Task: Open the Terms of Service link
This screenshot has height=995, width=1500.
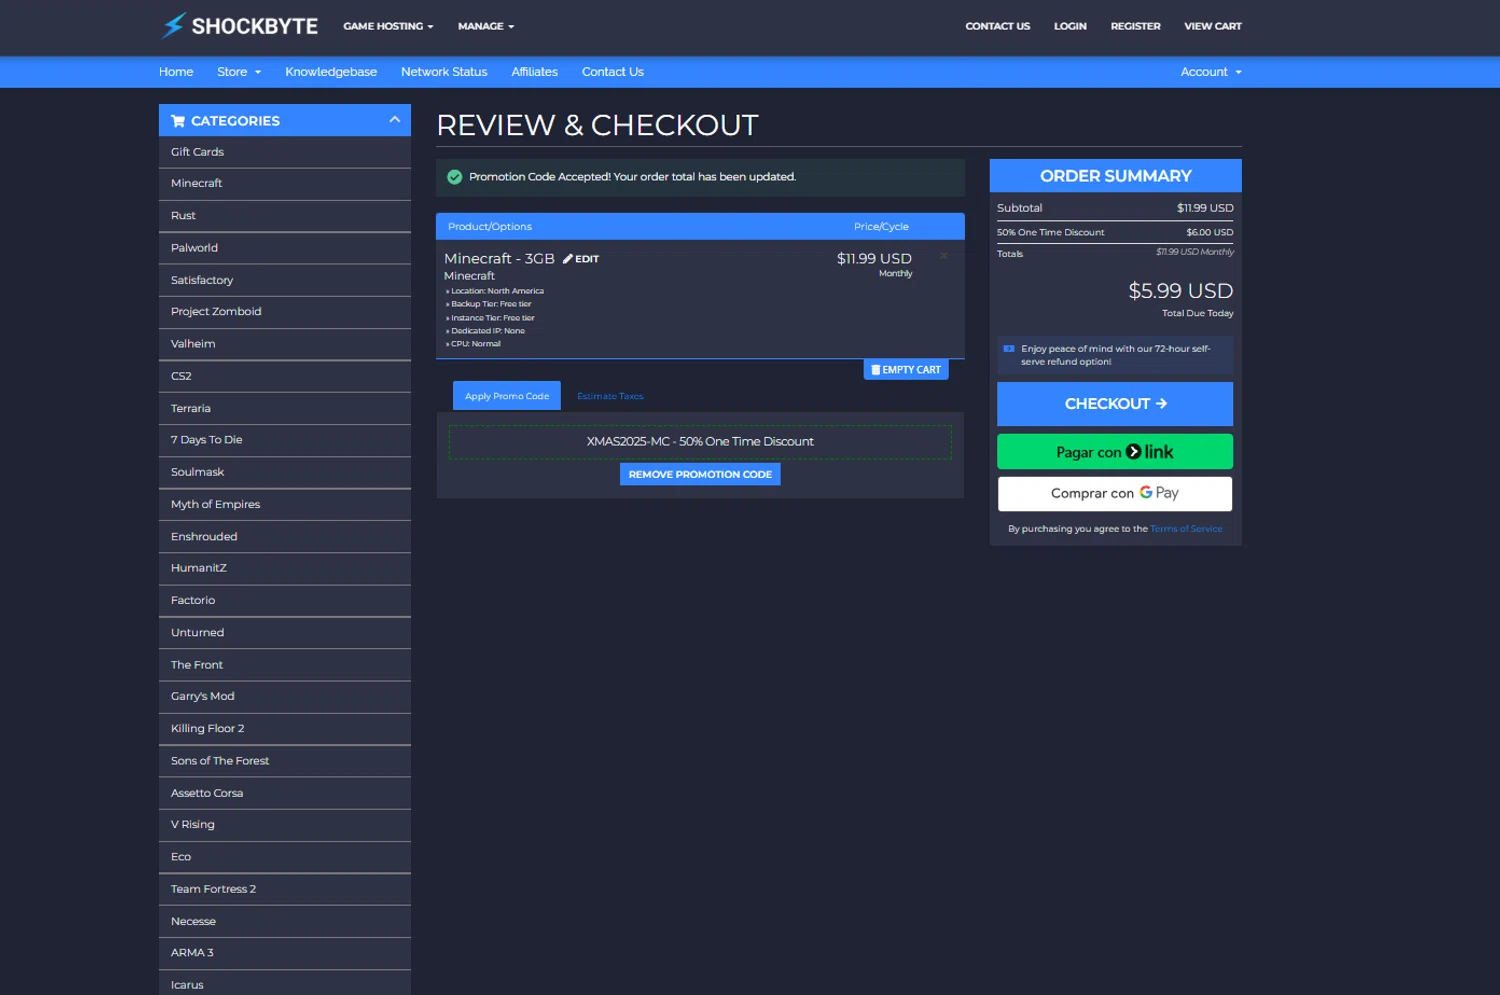Action: tap(1186, 529)
